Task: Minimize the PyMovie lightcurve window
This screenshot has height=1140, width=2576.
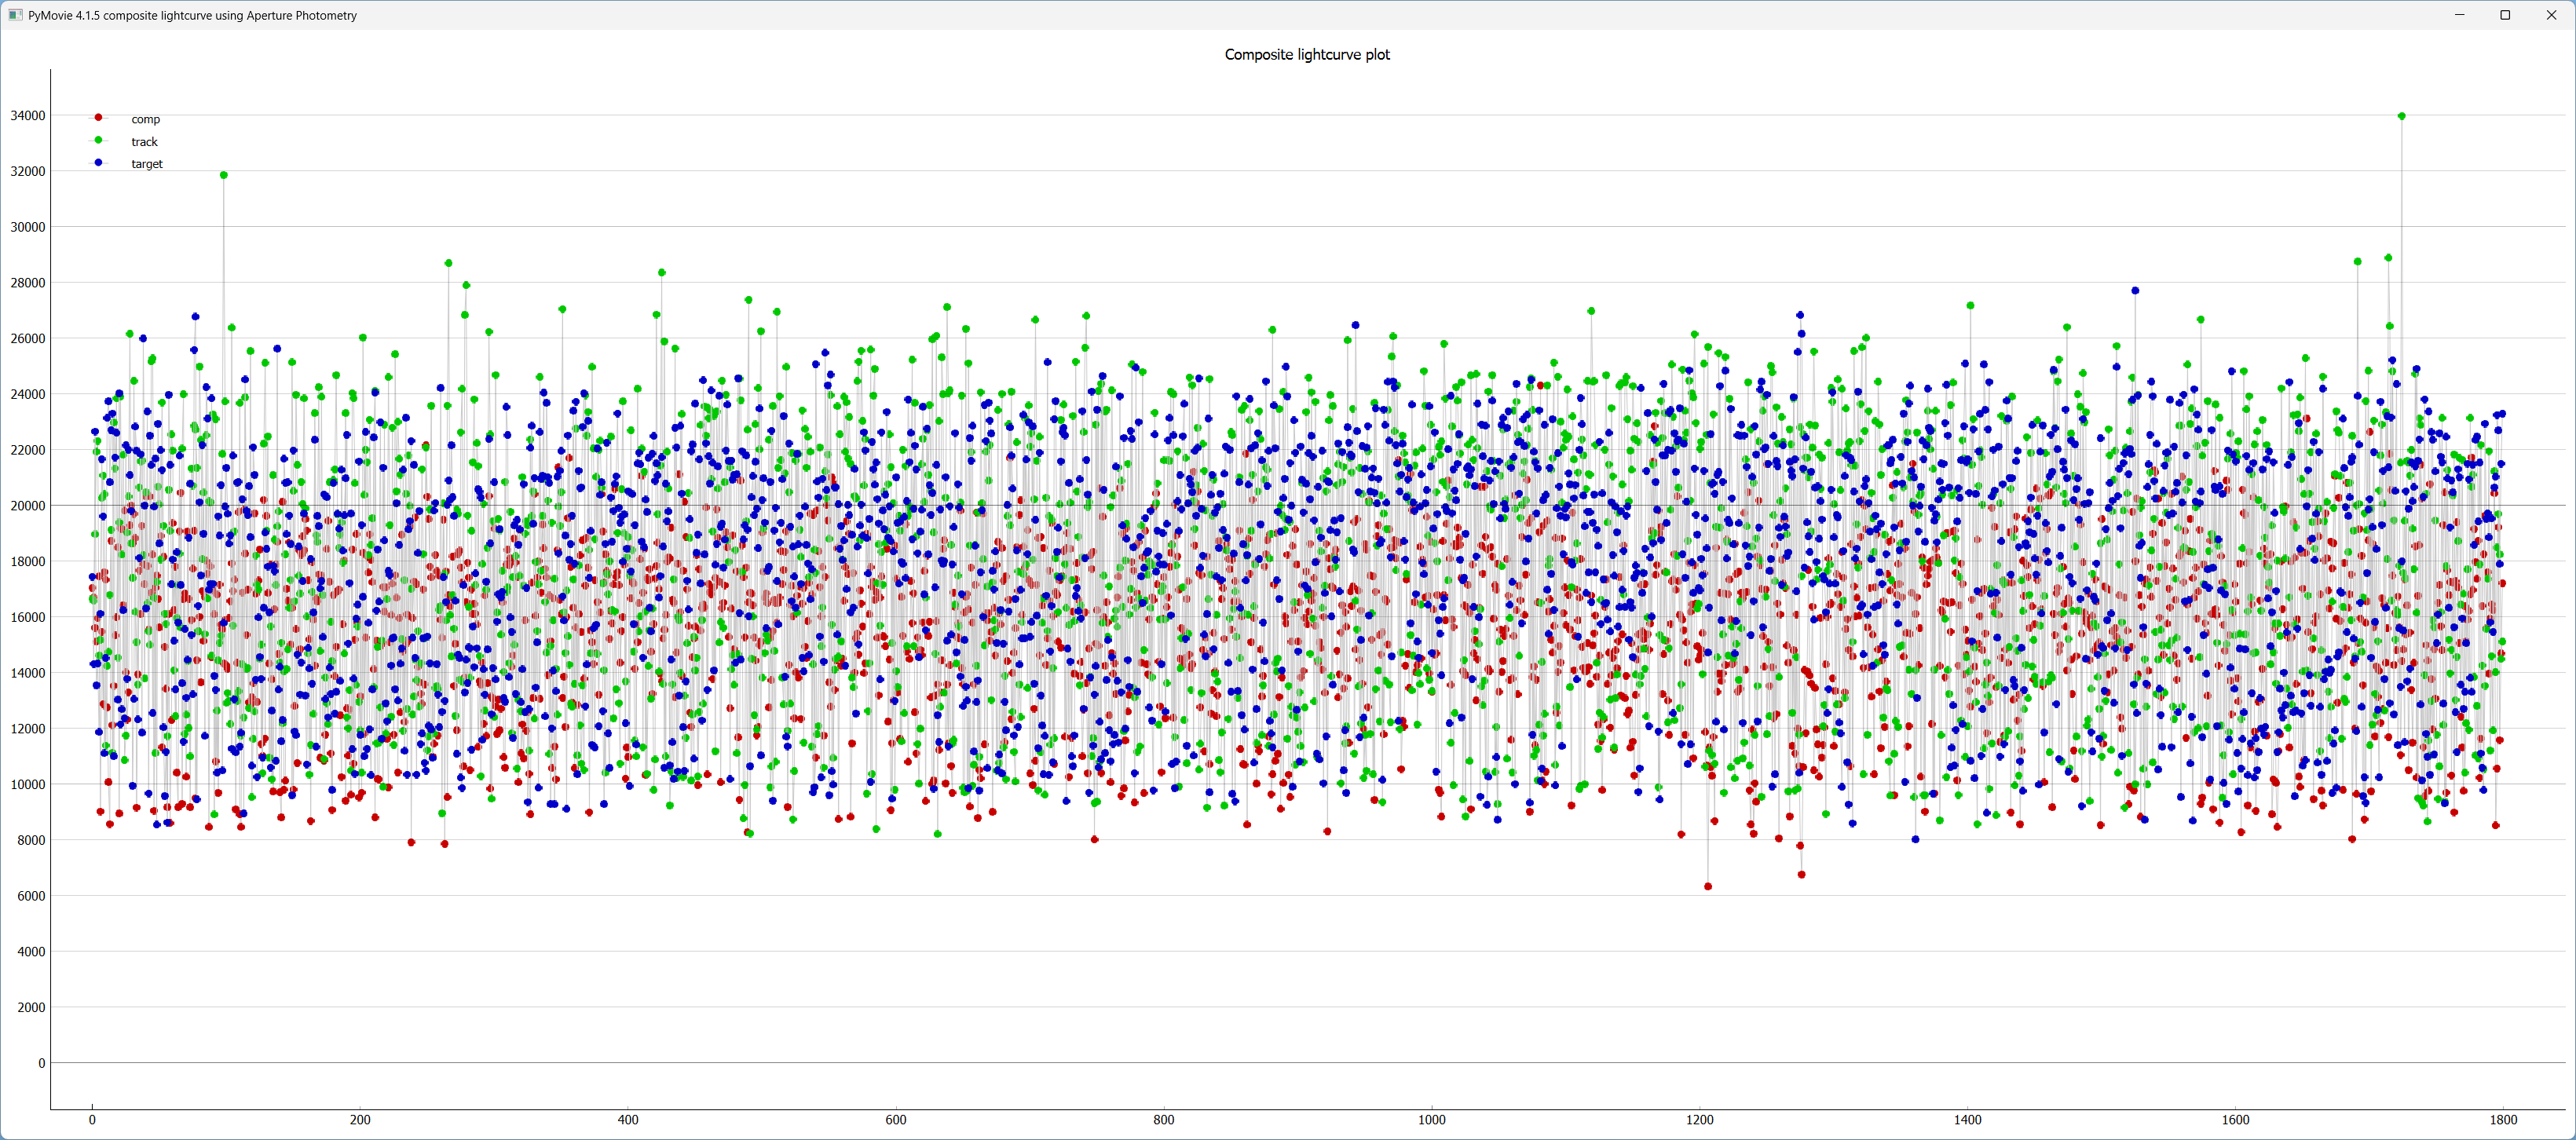Action: click(x=2459, y=15)
